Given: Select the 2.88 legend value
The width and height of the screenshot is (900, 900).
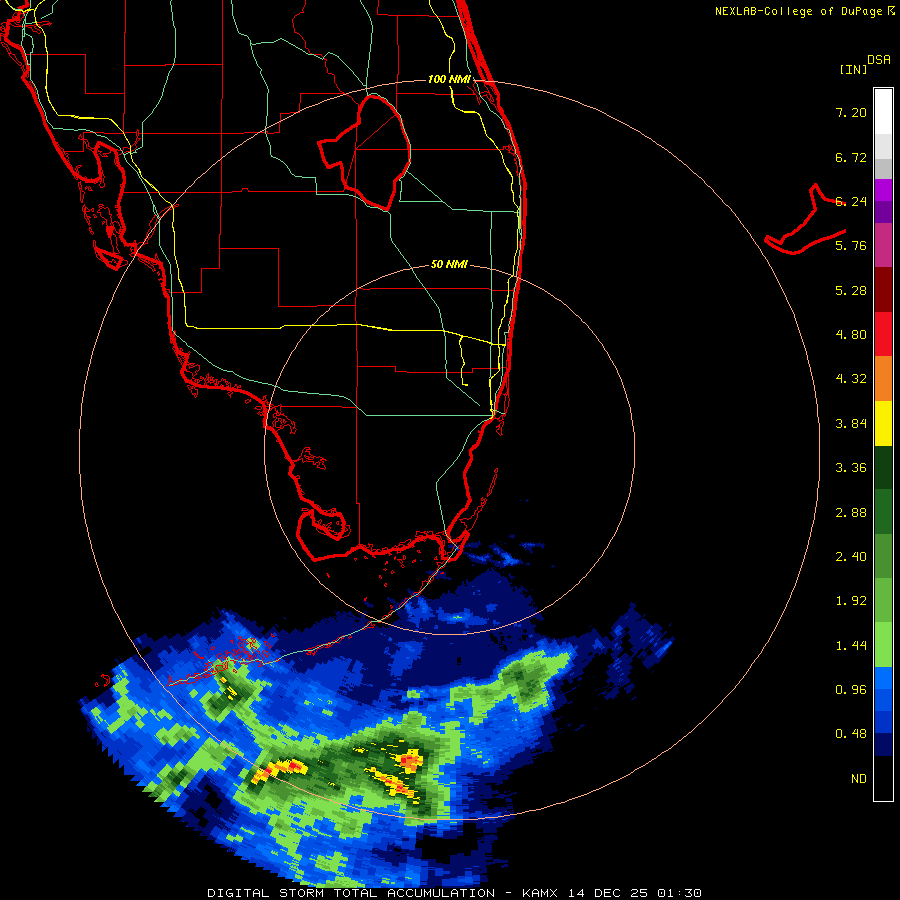Looking at the screenshot, I should [851, 513].
